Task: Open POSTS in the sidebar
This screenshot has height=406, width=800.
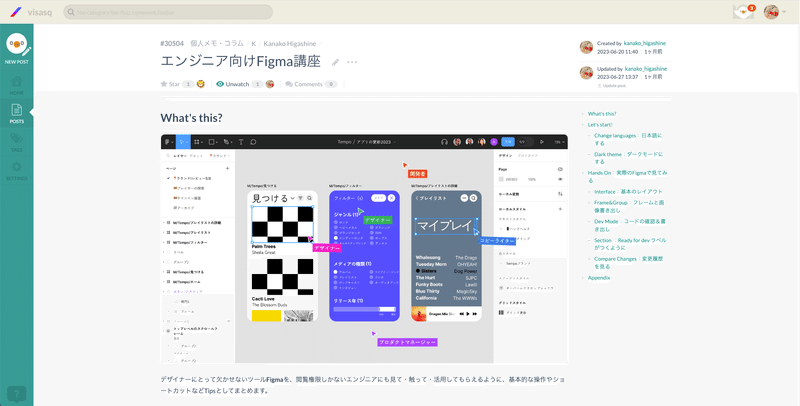Action: coord(16,114)
